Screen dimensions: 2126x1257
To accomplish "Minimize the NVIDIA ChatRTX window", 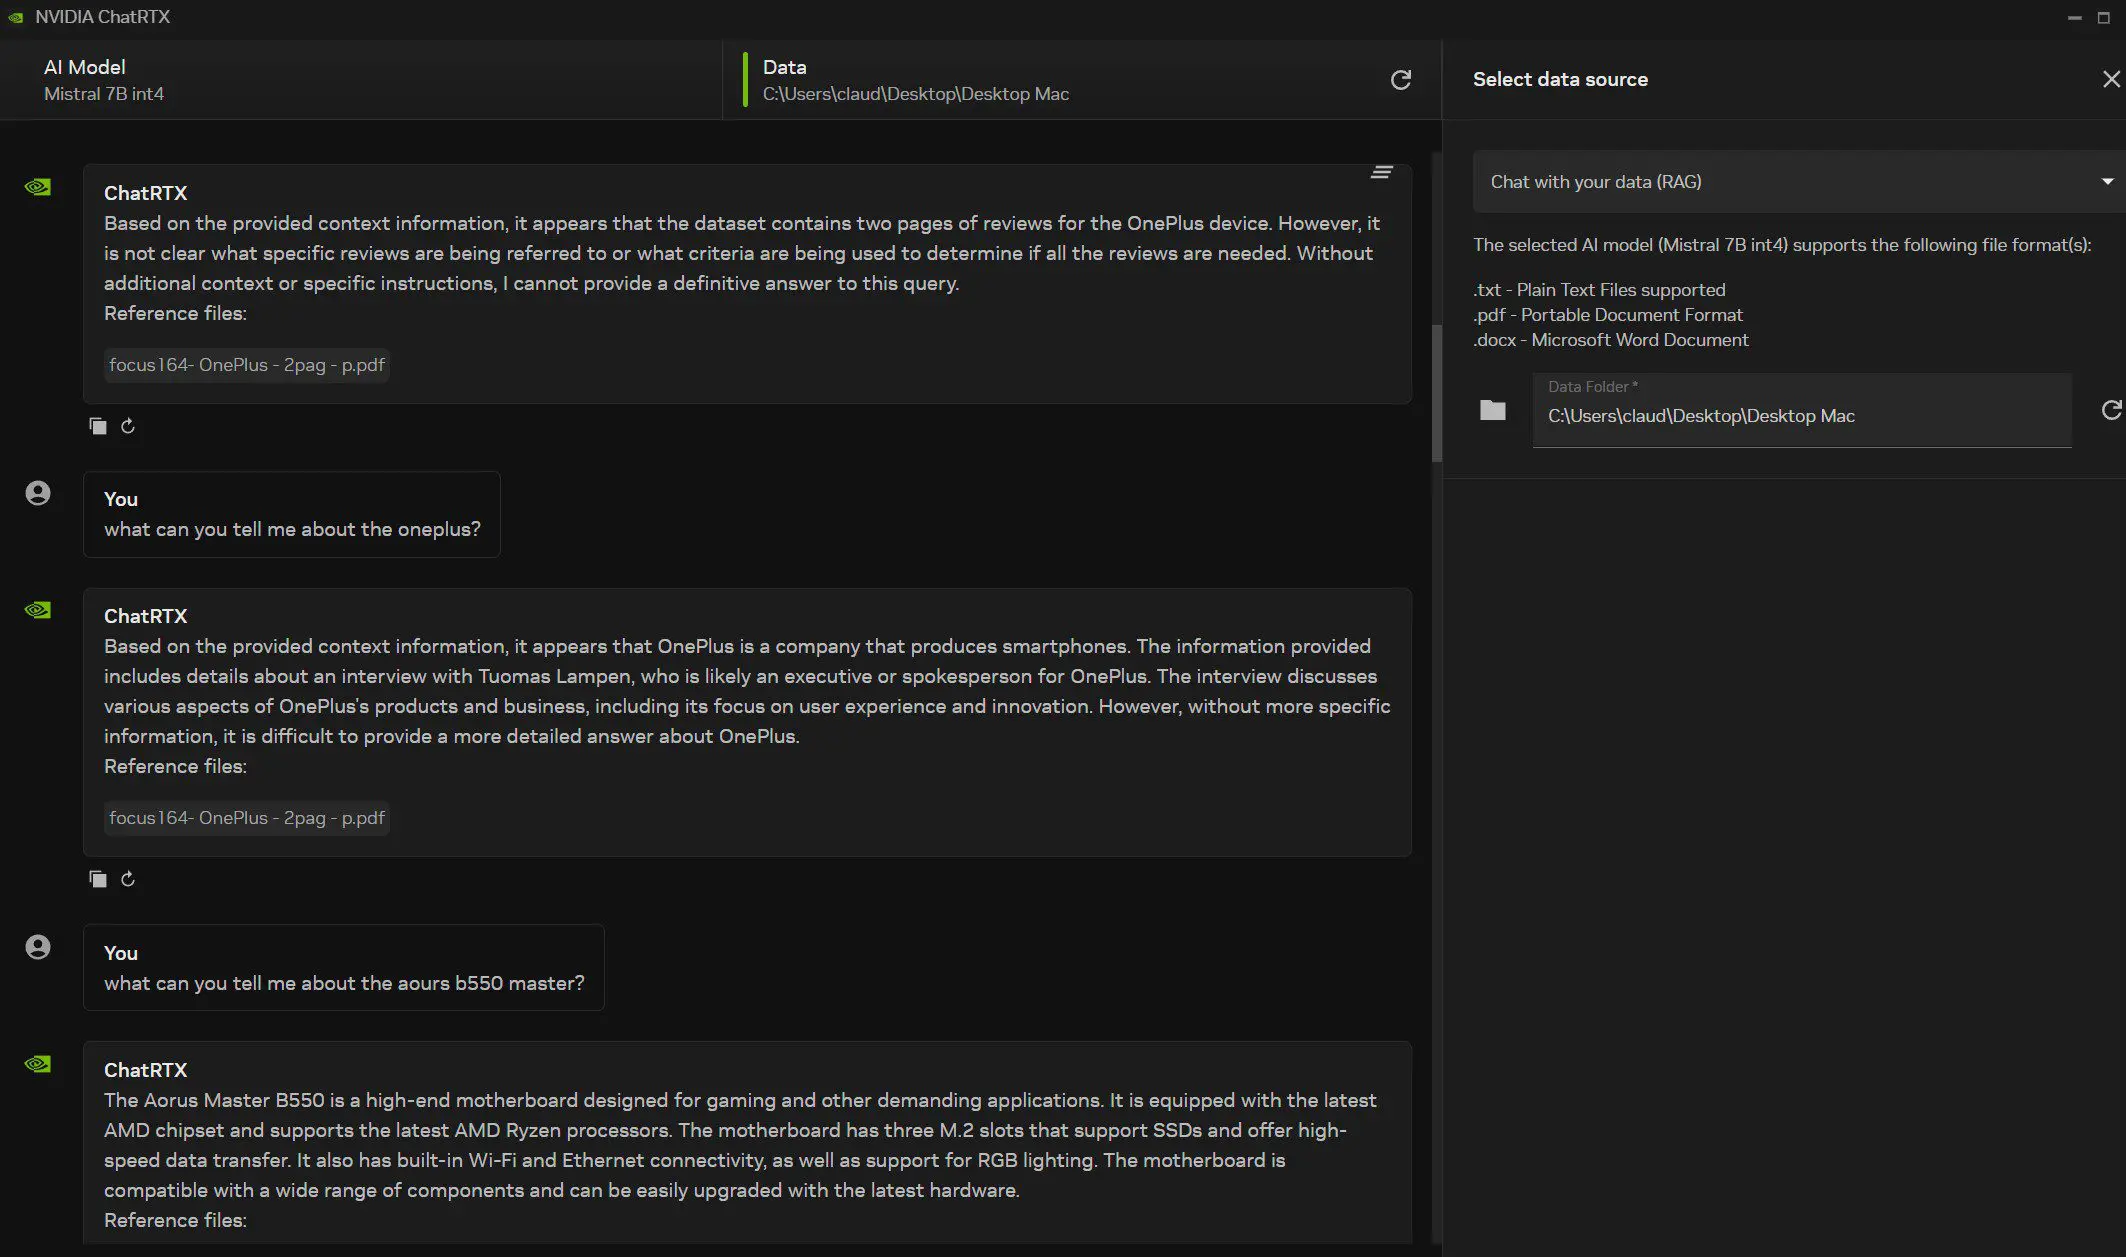I will [2074, 17].
